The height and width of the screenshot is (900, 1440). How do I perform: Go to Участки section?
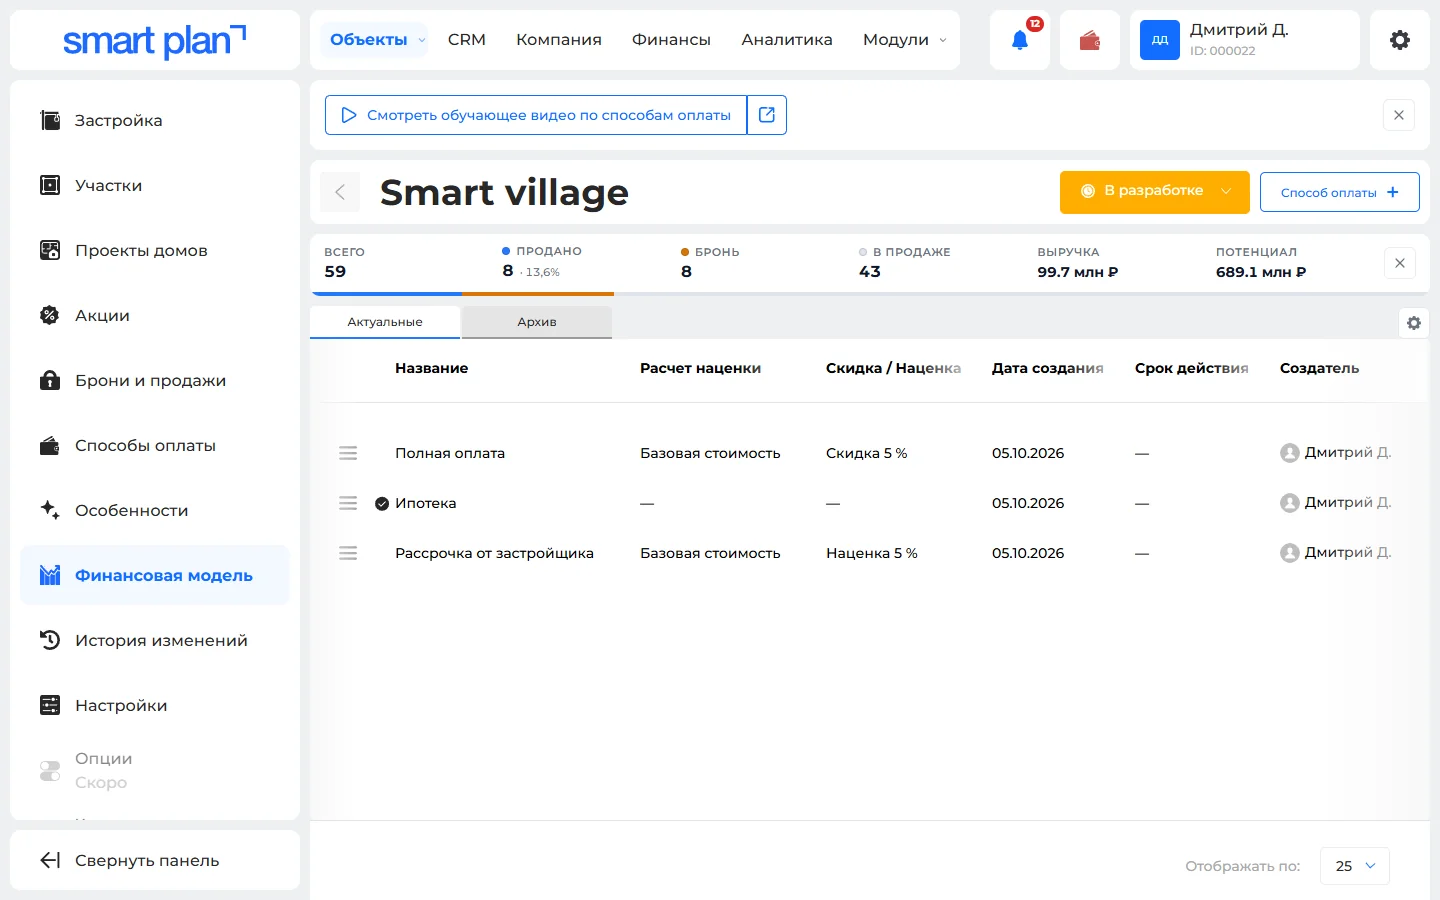point(155,185)
